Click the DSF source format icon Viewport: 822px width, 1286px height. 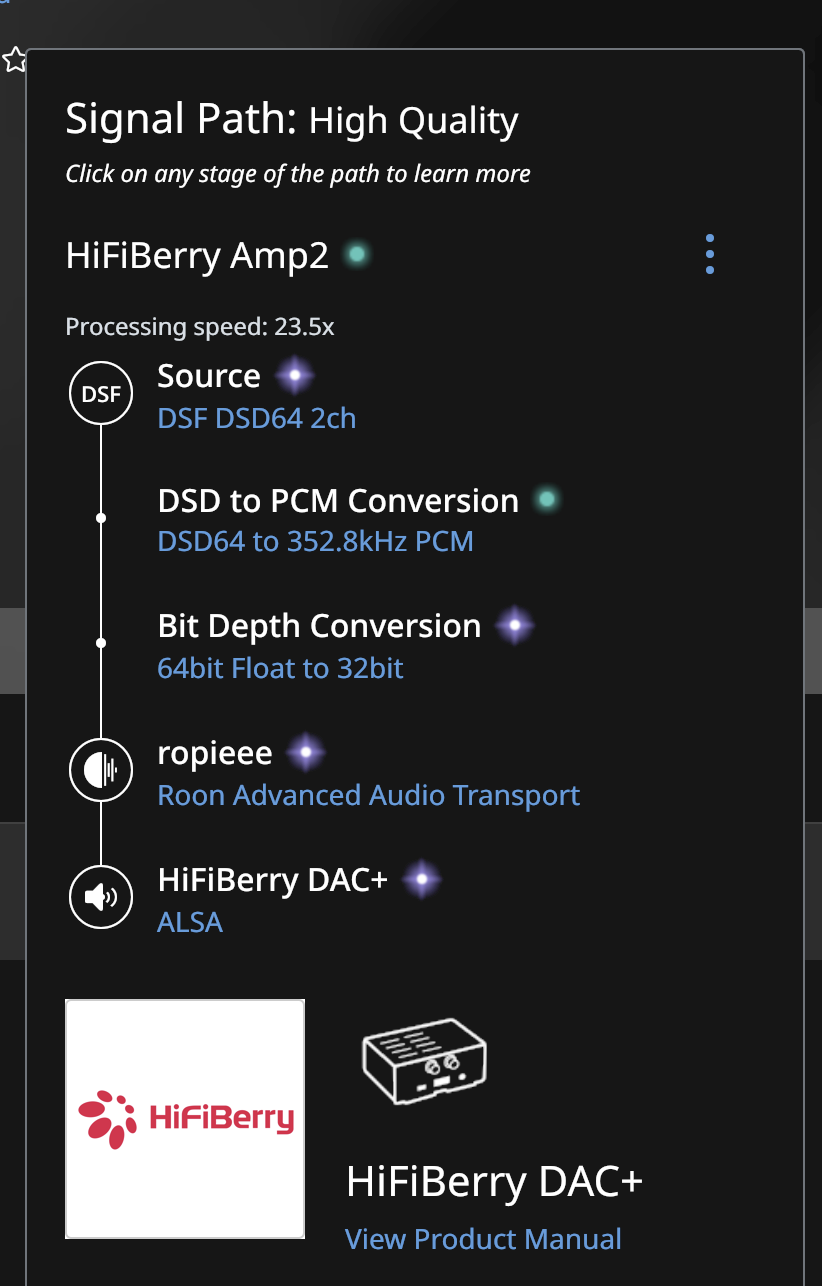(x=101, y=394)
